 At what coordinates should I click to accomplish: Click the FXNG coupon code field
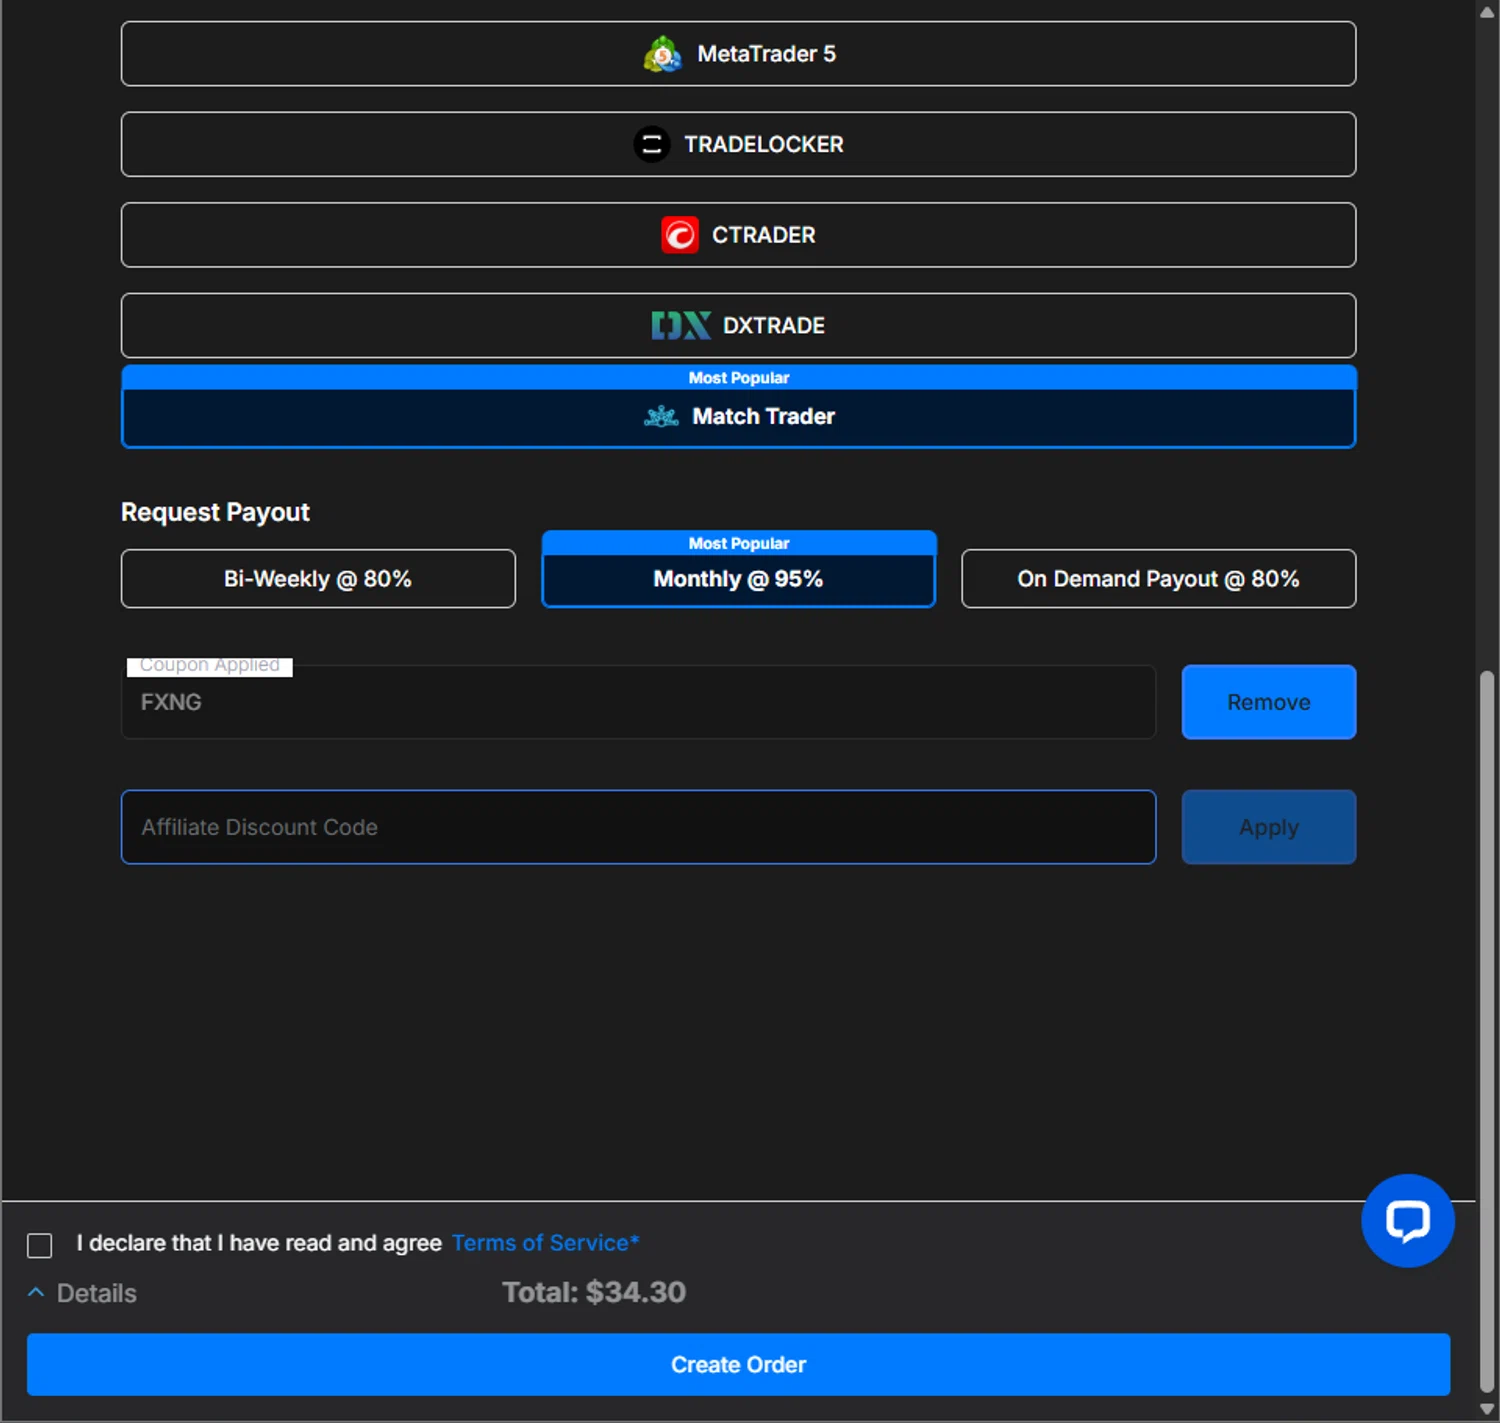coord(638,702)
